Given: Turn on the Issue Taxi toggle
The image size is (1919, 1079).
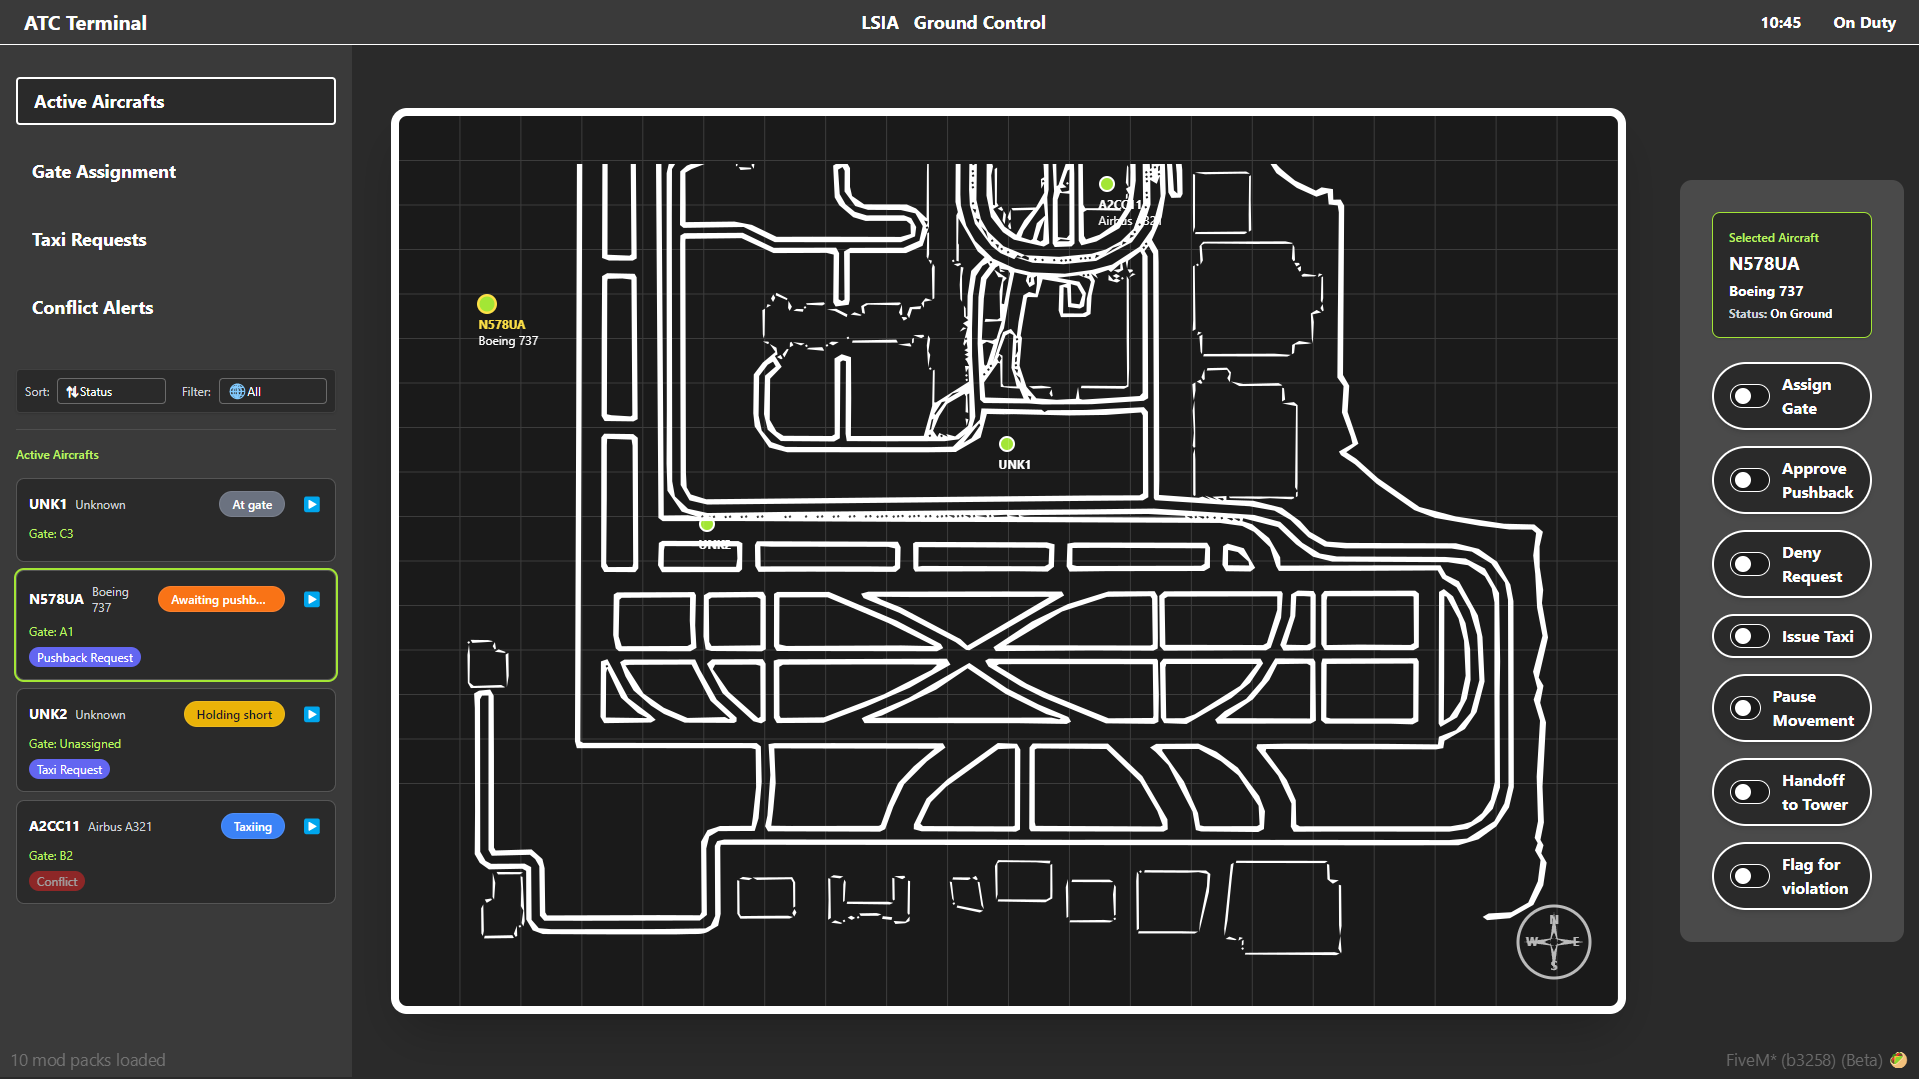Looking at the screenshot, I should pos(1750,637).
